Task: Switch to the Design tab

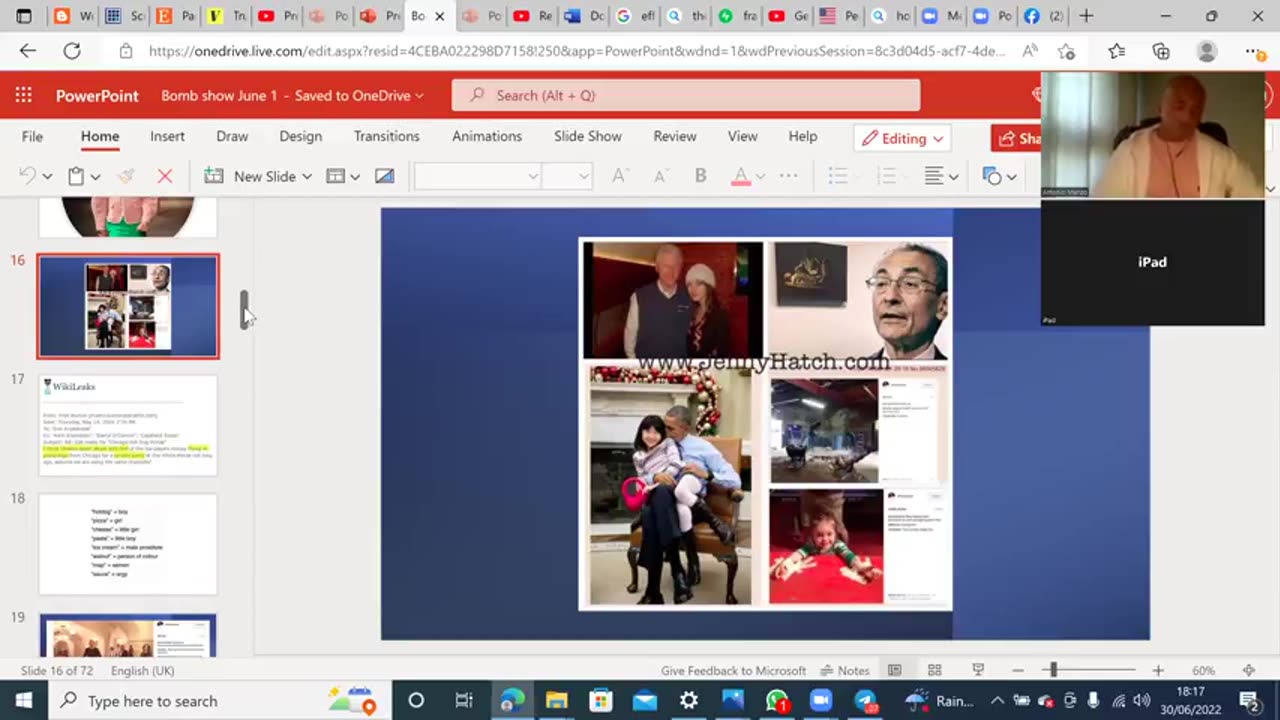Action: coord(301,136)
